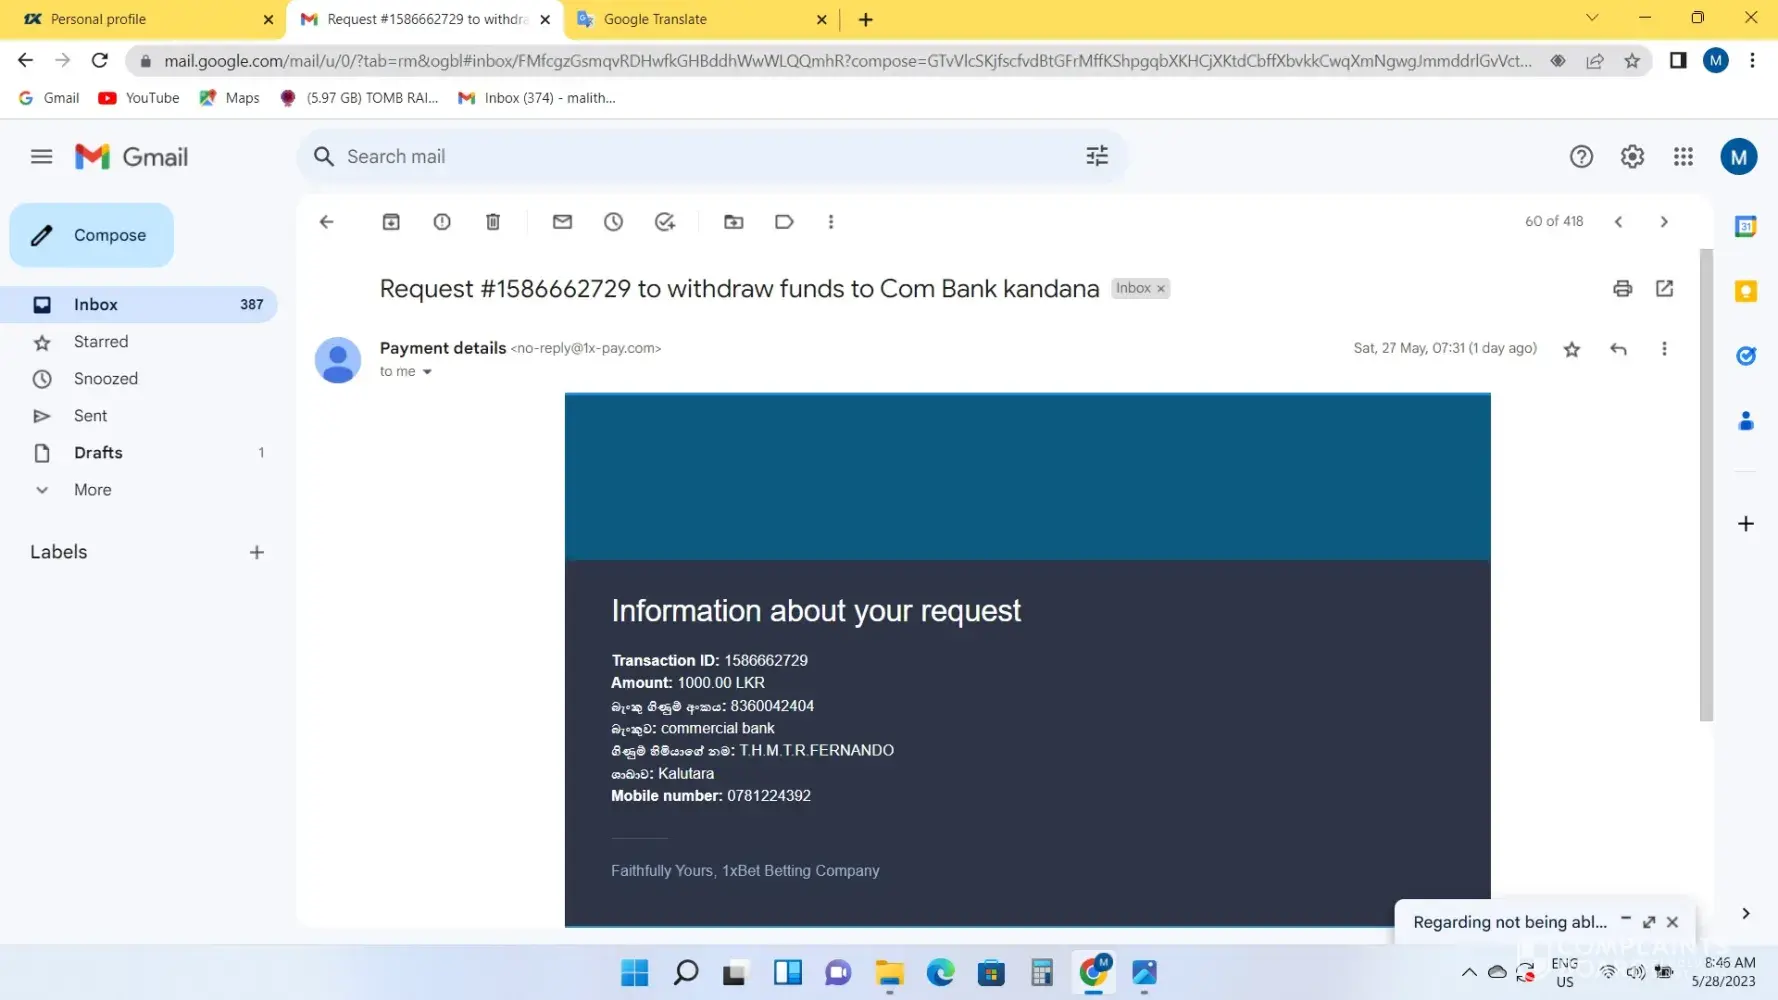Open the Move to folder icon

733,222
